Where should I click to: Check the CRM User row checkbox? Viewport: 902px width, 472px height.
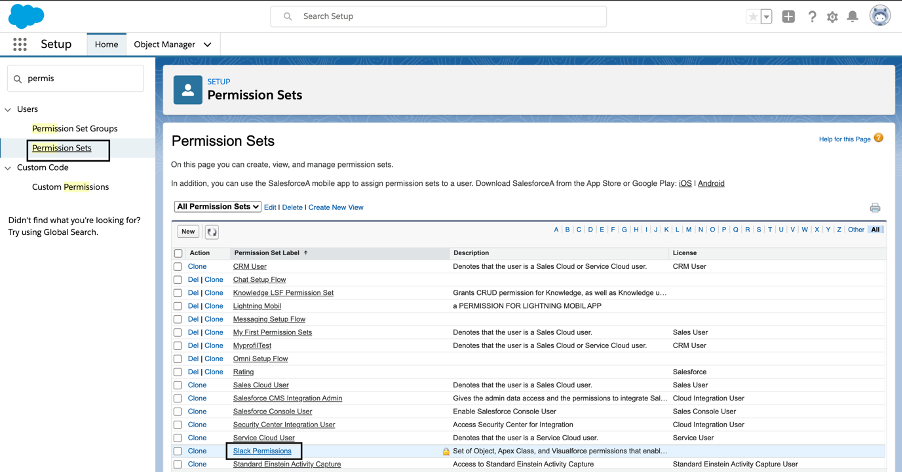178,267
